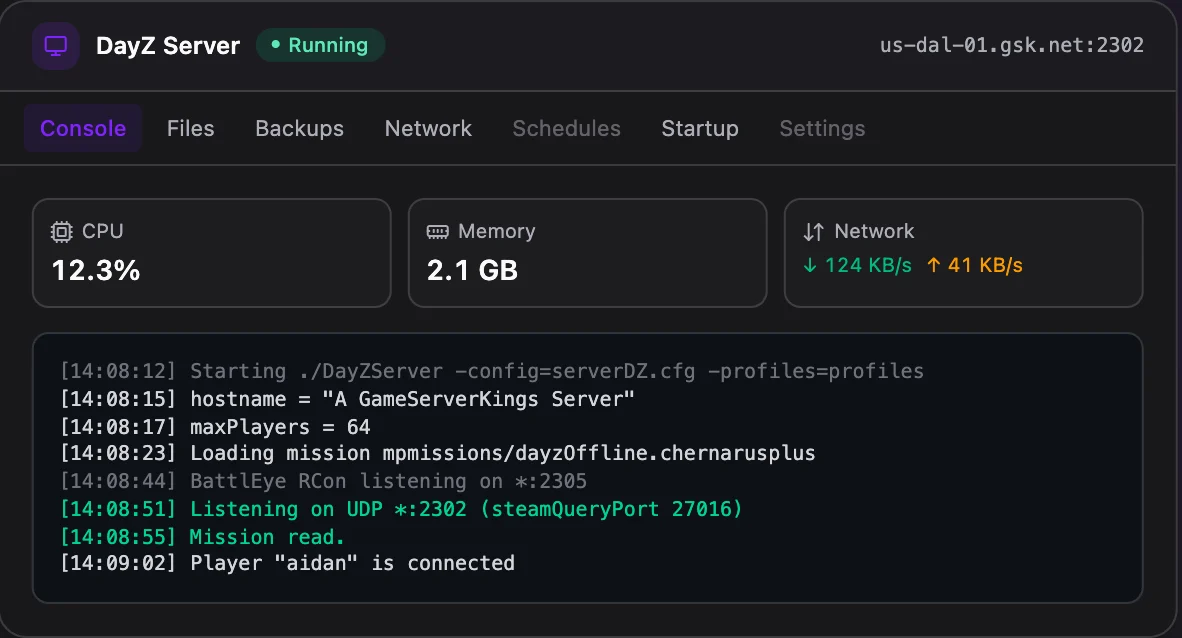Click server address us-dal-01.gsk.net:2302
Image resolution: width=1182 pixels, height=638 pixels.
point(1012,45)
